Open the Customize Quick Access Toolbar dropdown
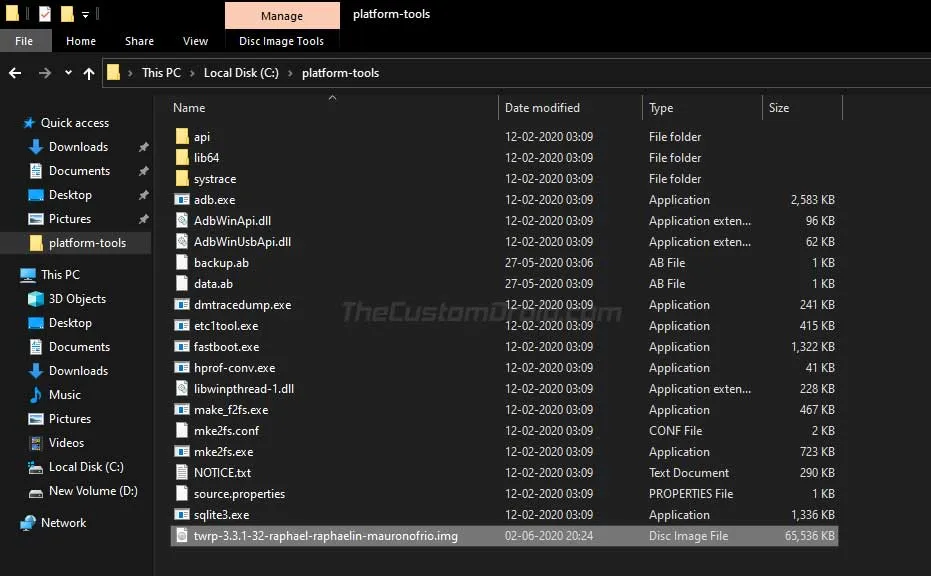Viewport: 931px width, 576px height. coord(85,14)
